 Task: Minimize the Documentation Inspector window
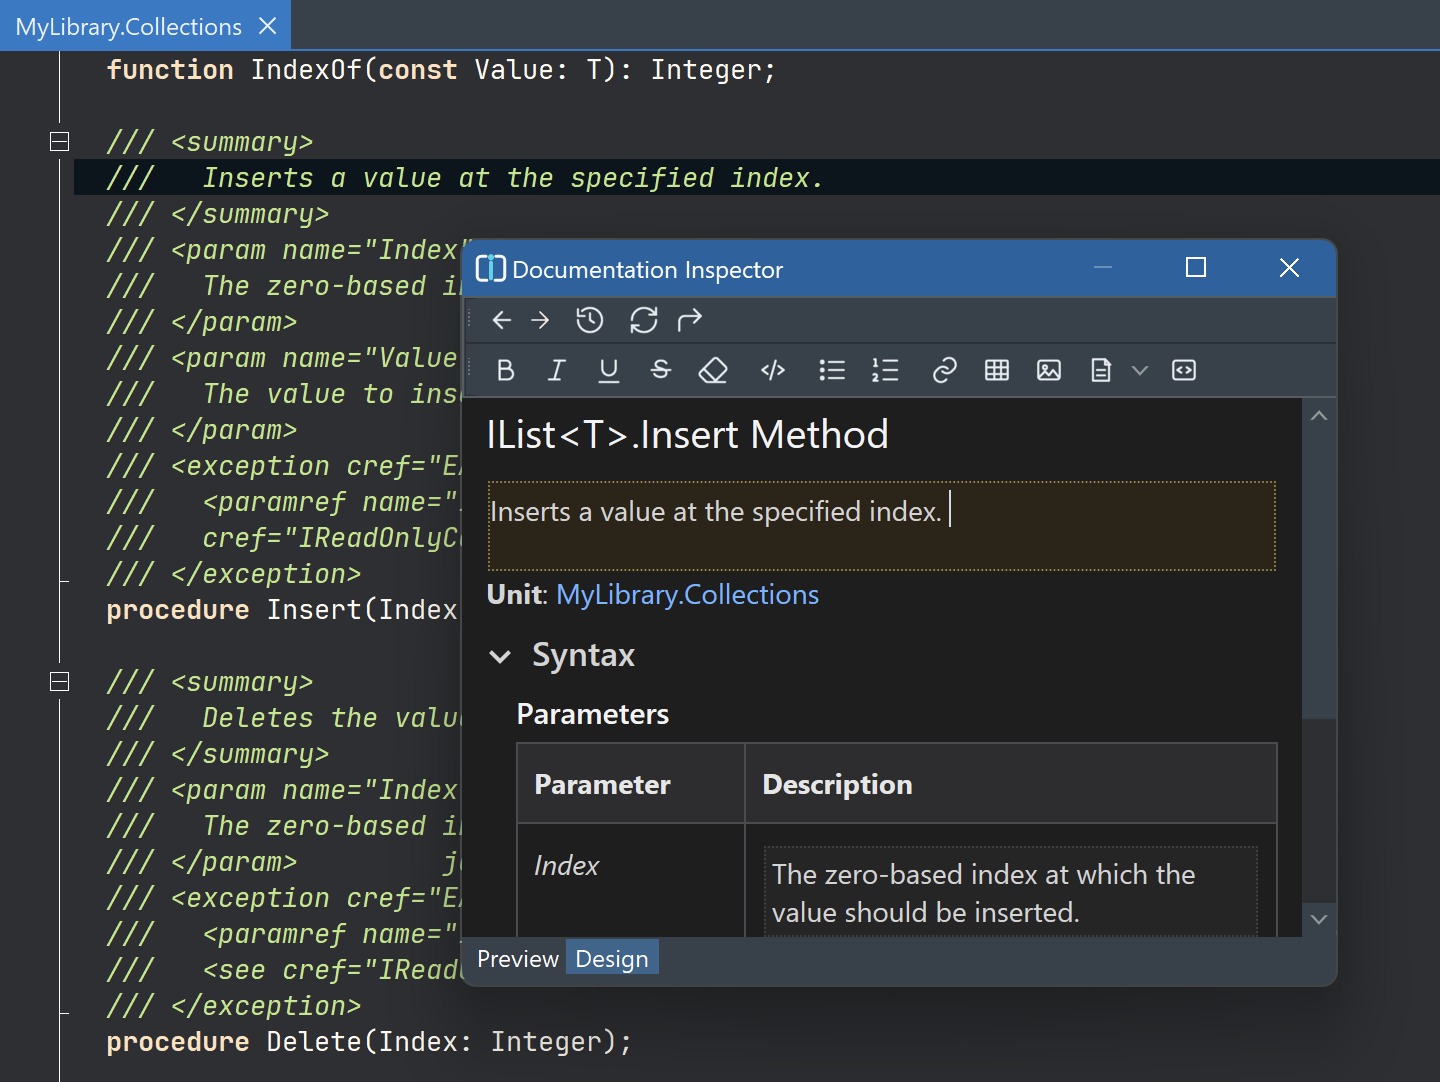pyautogui.click(x=1103, y=268)
